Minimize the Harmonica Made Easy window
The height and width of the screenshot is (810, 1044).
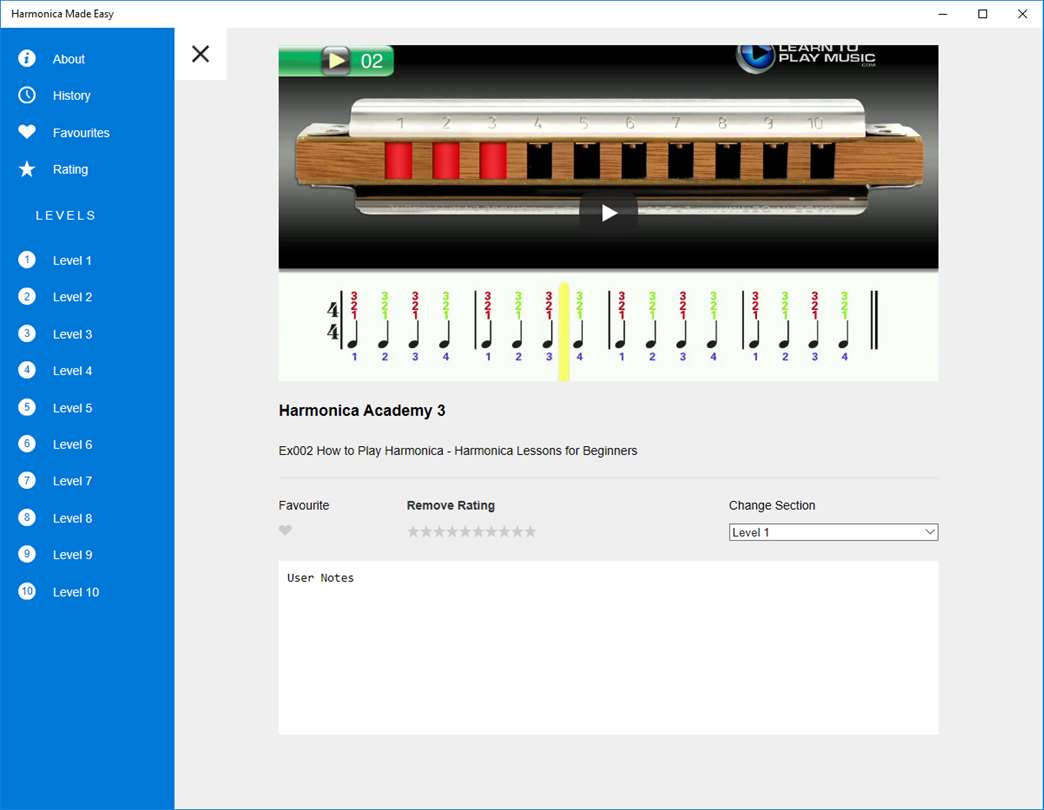click(x=943, y=14)
